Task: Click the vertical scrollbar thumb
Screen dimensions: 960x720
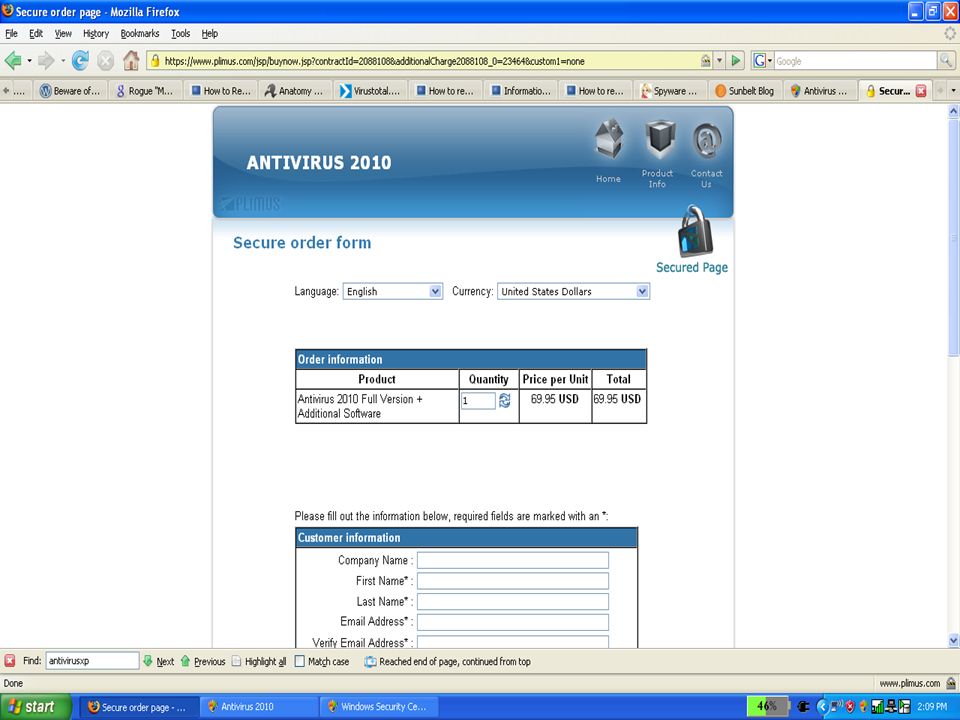Action: (953, 237)
